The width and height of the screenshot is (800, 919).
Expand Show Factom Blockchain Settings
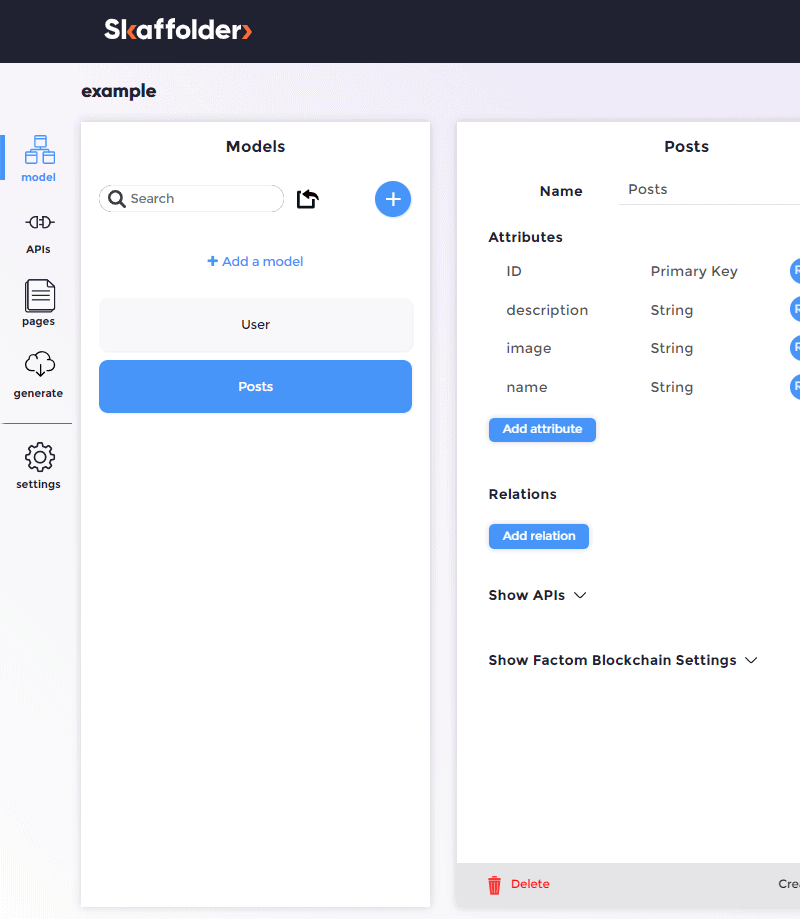pyautogui.click(x=622, y=660)
